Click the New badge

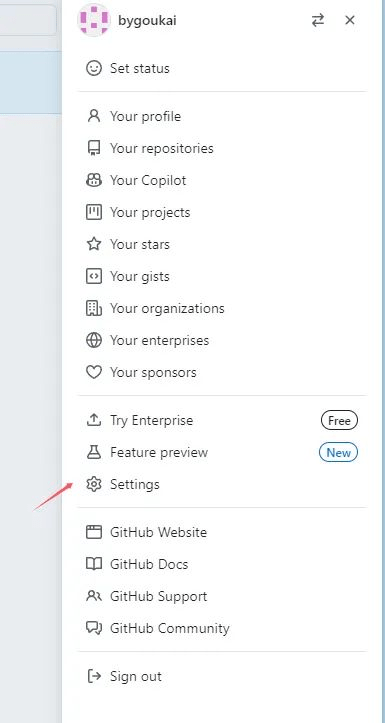click(338, 453)
